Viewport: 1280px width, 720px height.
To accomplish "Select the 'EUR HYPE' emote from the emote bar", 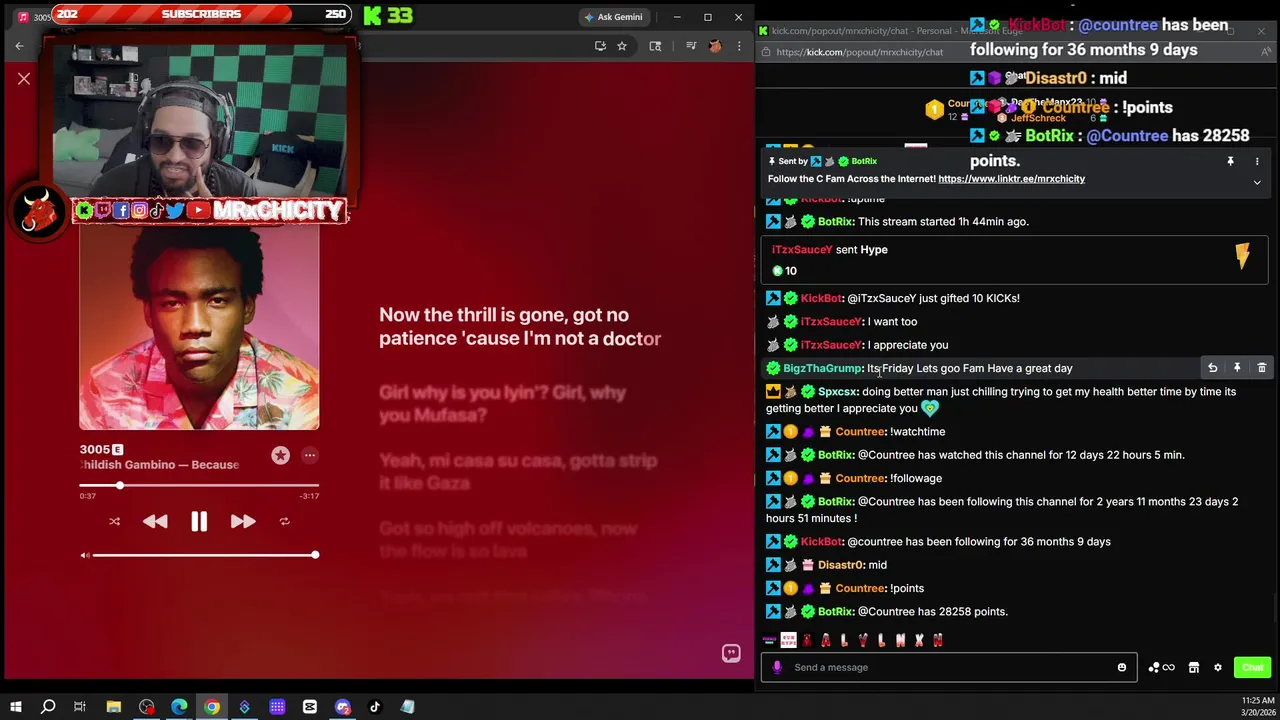I will [788, 640].
